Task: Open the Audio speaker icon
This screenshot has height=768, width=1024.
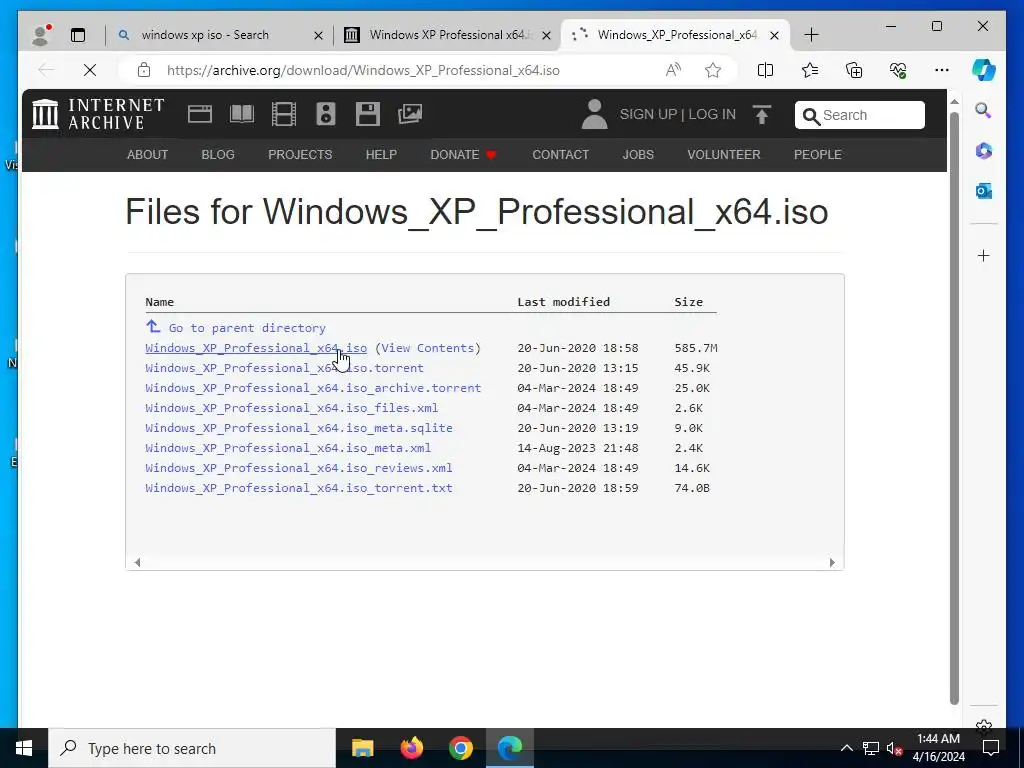Action: coord(326,114)
